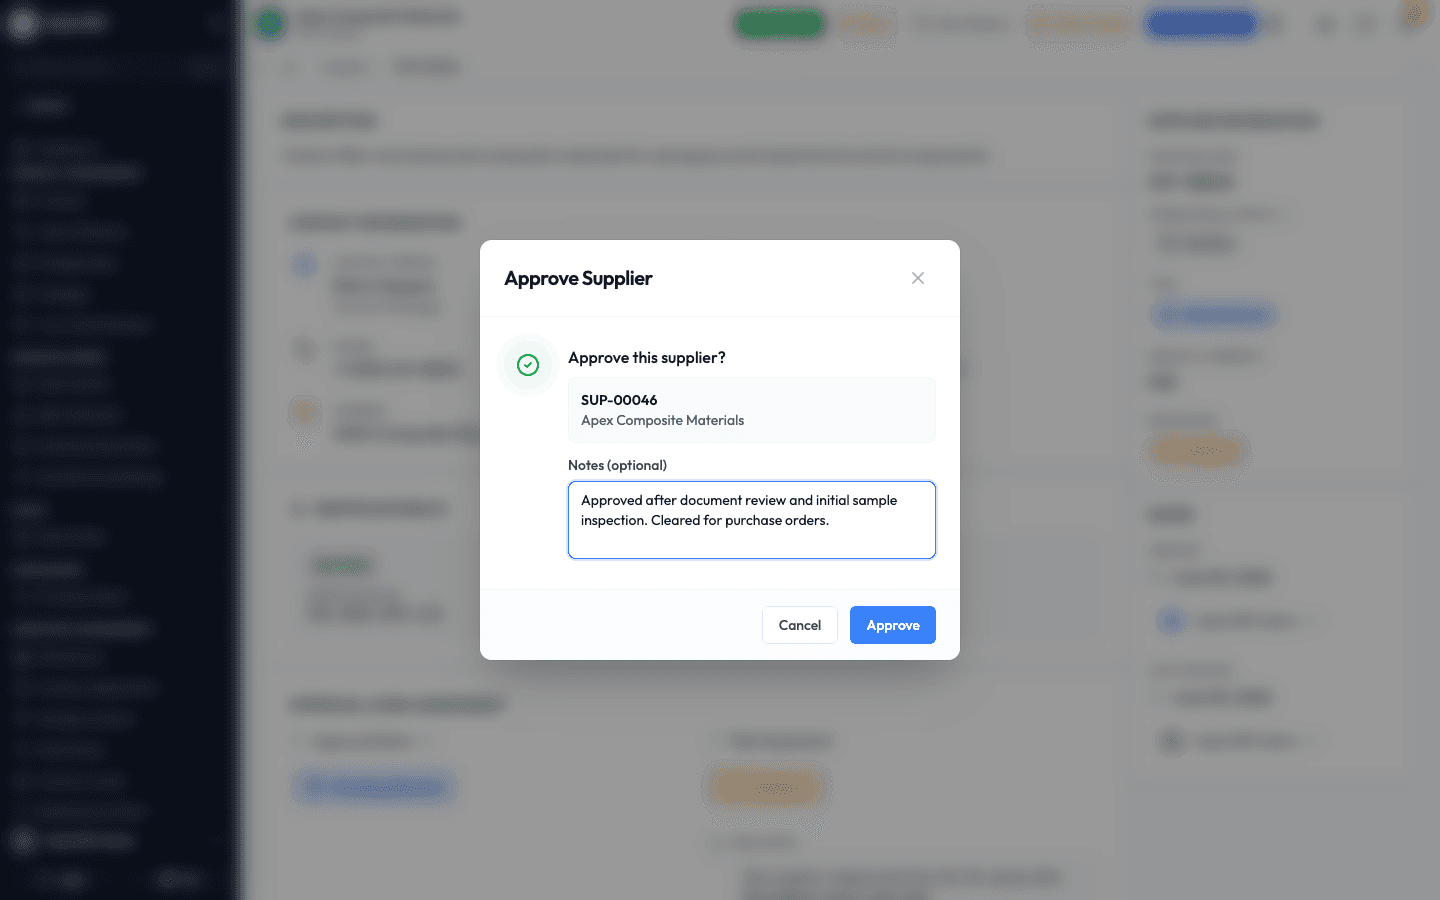The width and height of the screenshot is (1440, 900).
Task: Close the Approve Supplier dialog
Action: pos(918,278)
